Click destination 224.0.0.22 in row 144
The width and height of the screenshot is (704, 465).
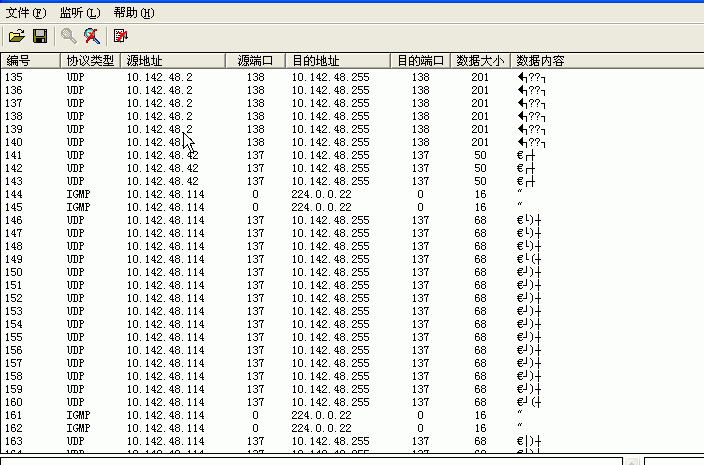(321, 194)
